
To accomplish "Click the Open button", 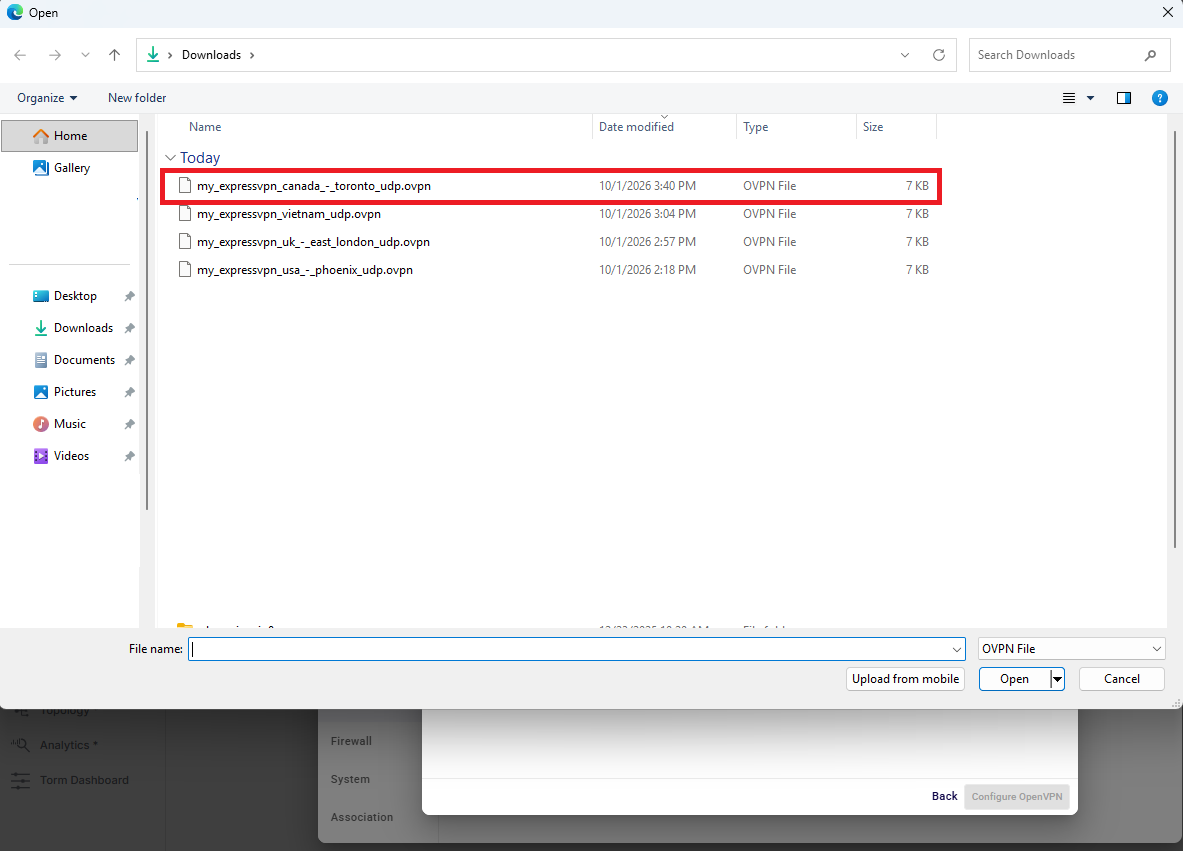I will pos(1015,679).
